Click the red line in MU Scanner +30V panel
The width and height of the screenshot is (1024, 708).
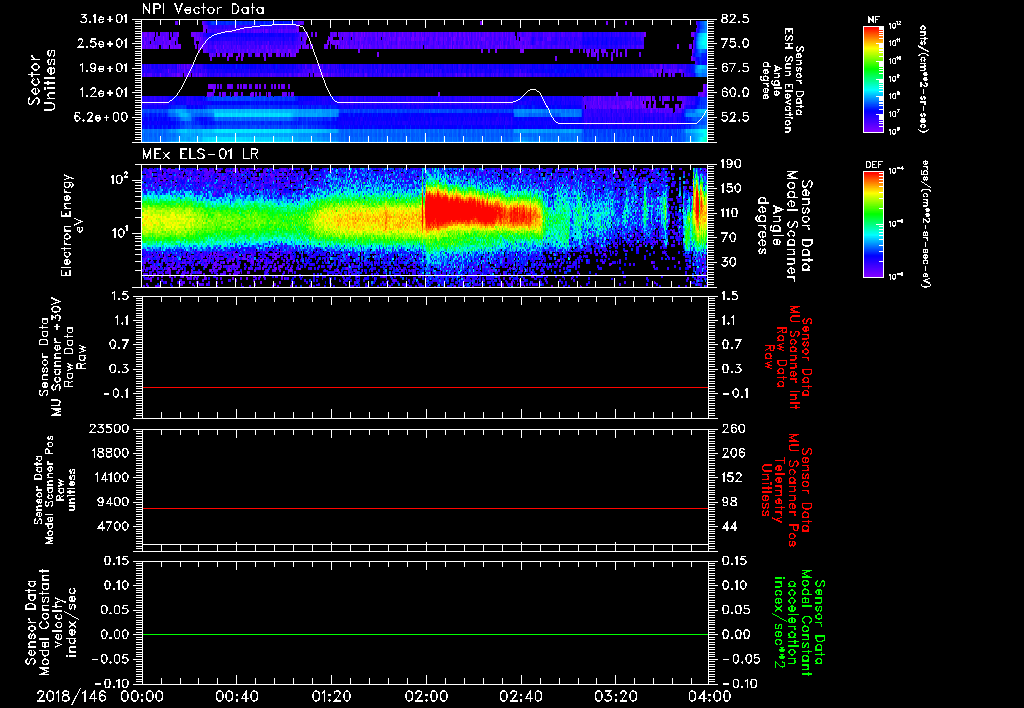pos(425,387)
